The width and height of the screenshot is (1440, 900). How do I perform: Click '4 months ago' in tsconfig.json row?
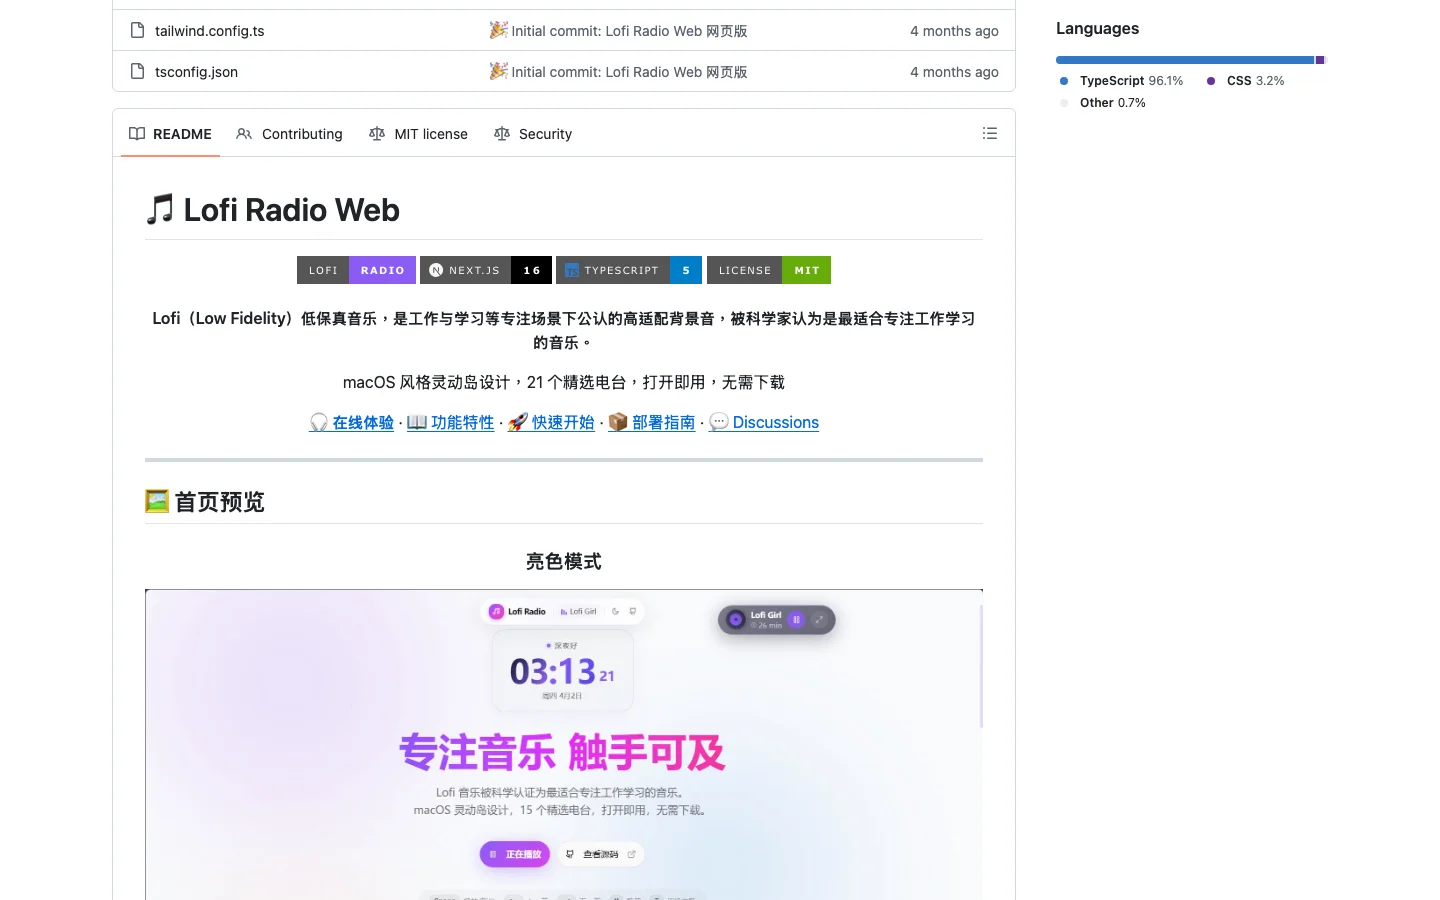(954, 72)
